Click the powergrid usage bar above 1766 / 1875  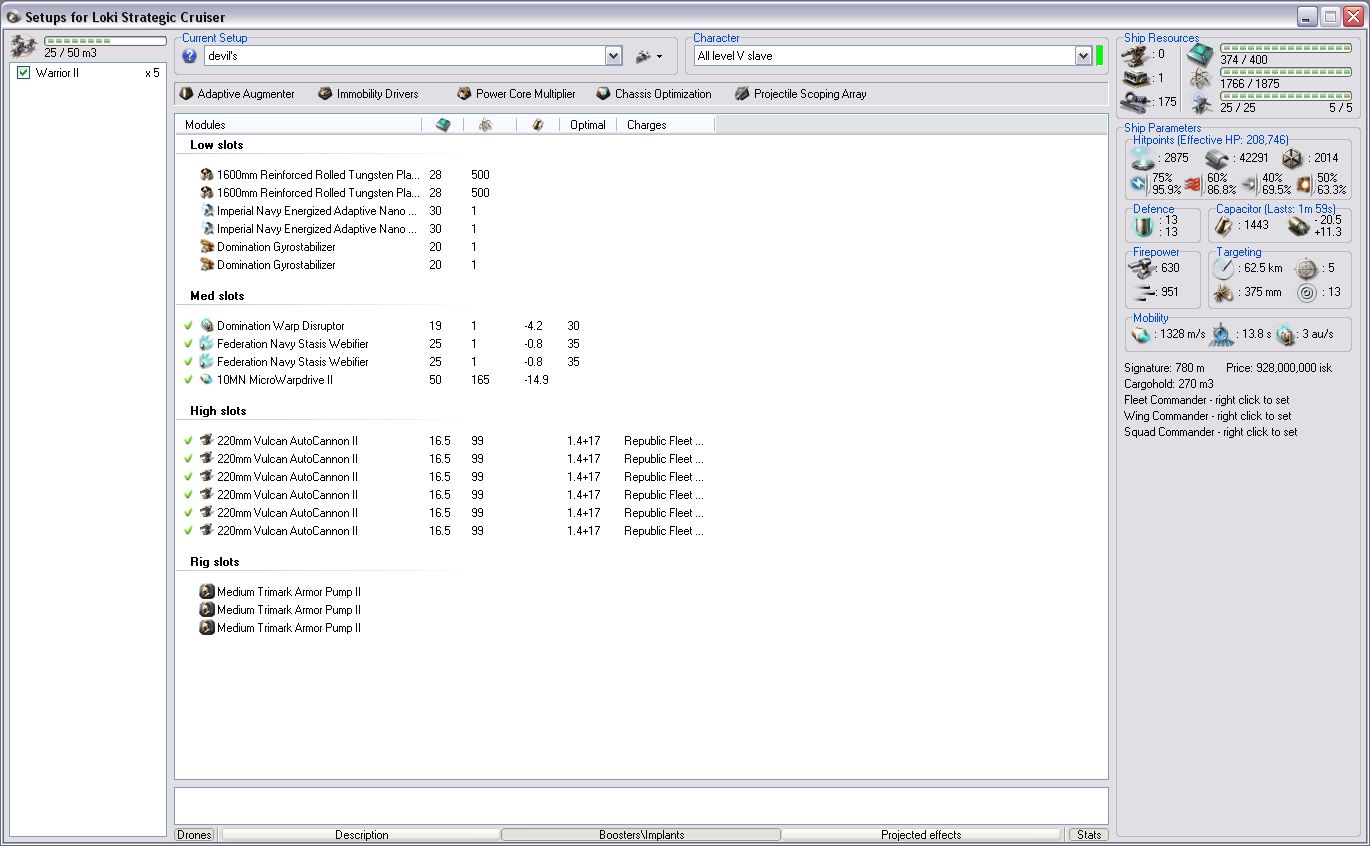click(x=1285, y=72)
